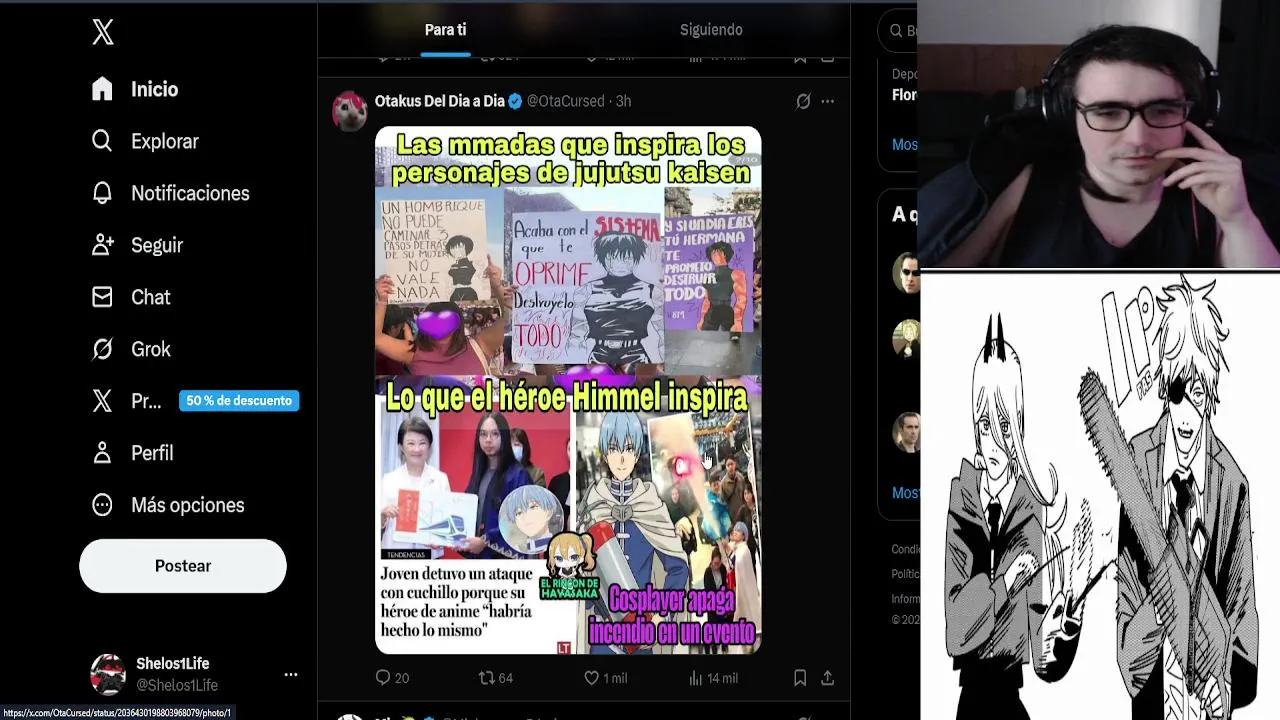Click the Notificaciones bell icon
This screenshot has width=1280, height=720.
(x=102, y=193)
